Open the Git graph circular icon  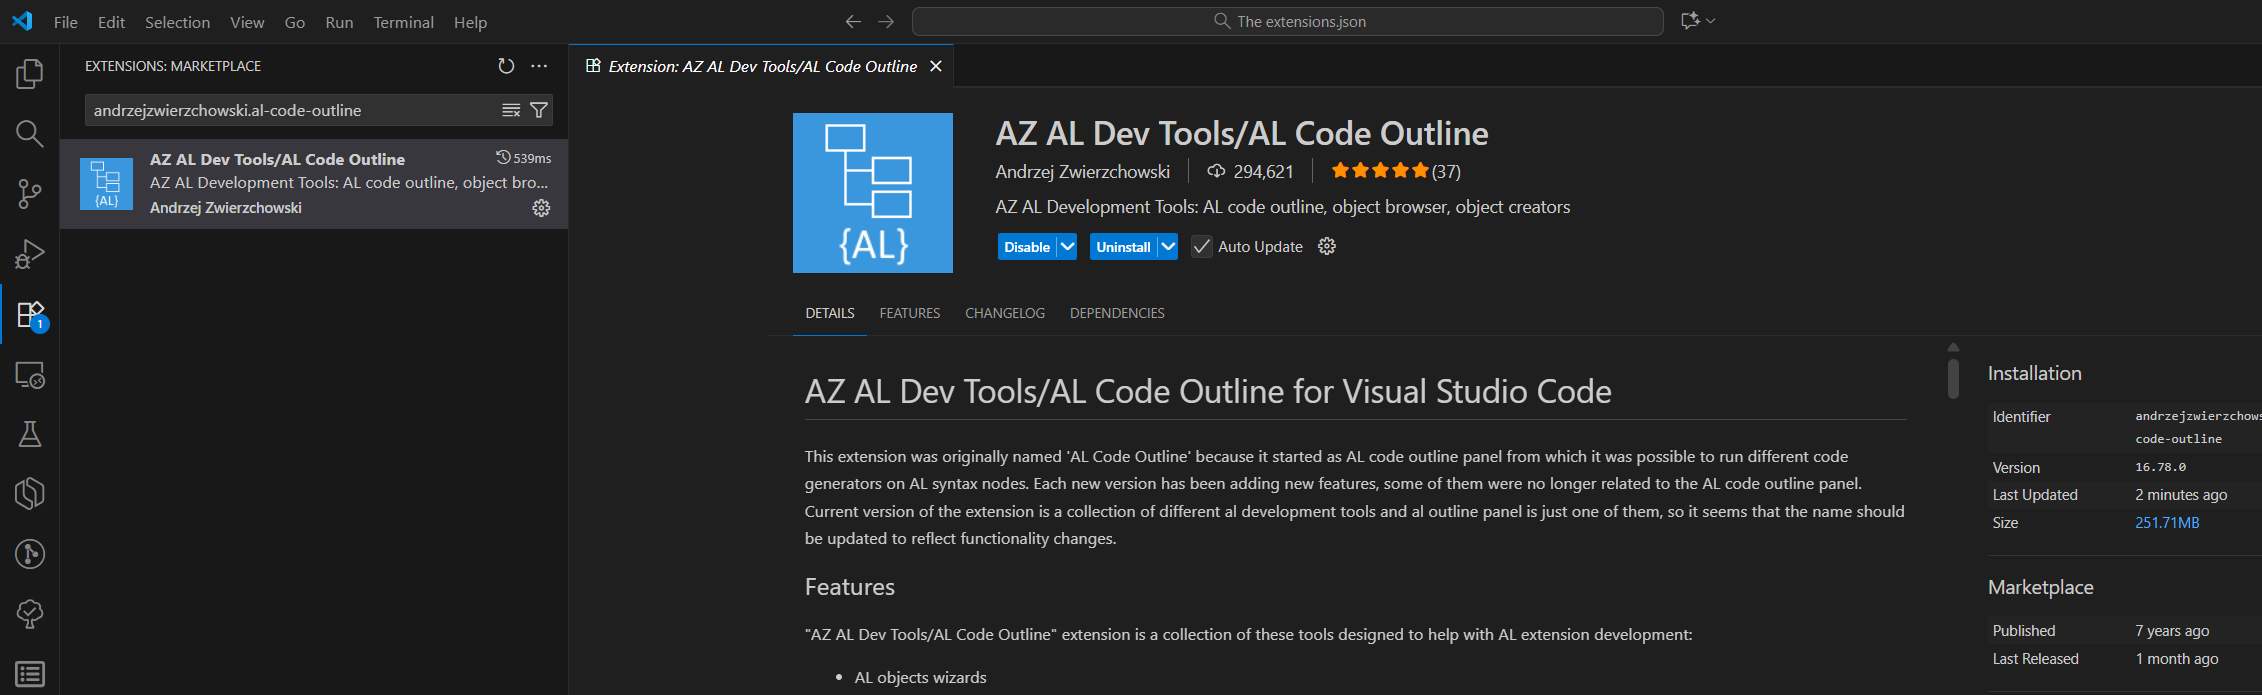[30, 554]
